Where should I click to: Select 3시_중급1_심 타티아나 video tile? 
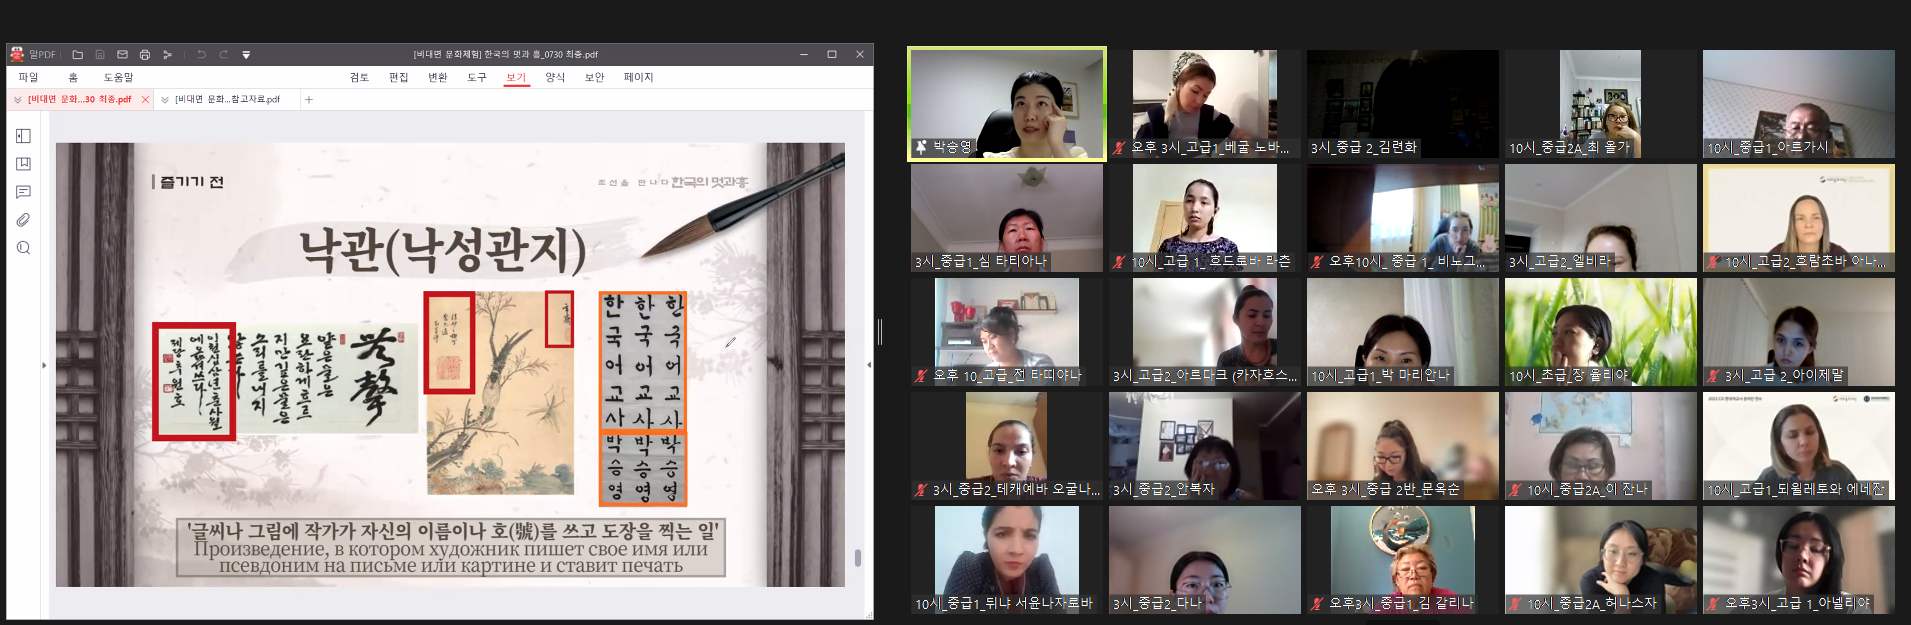tap(1007, 218)
